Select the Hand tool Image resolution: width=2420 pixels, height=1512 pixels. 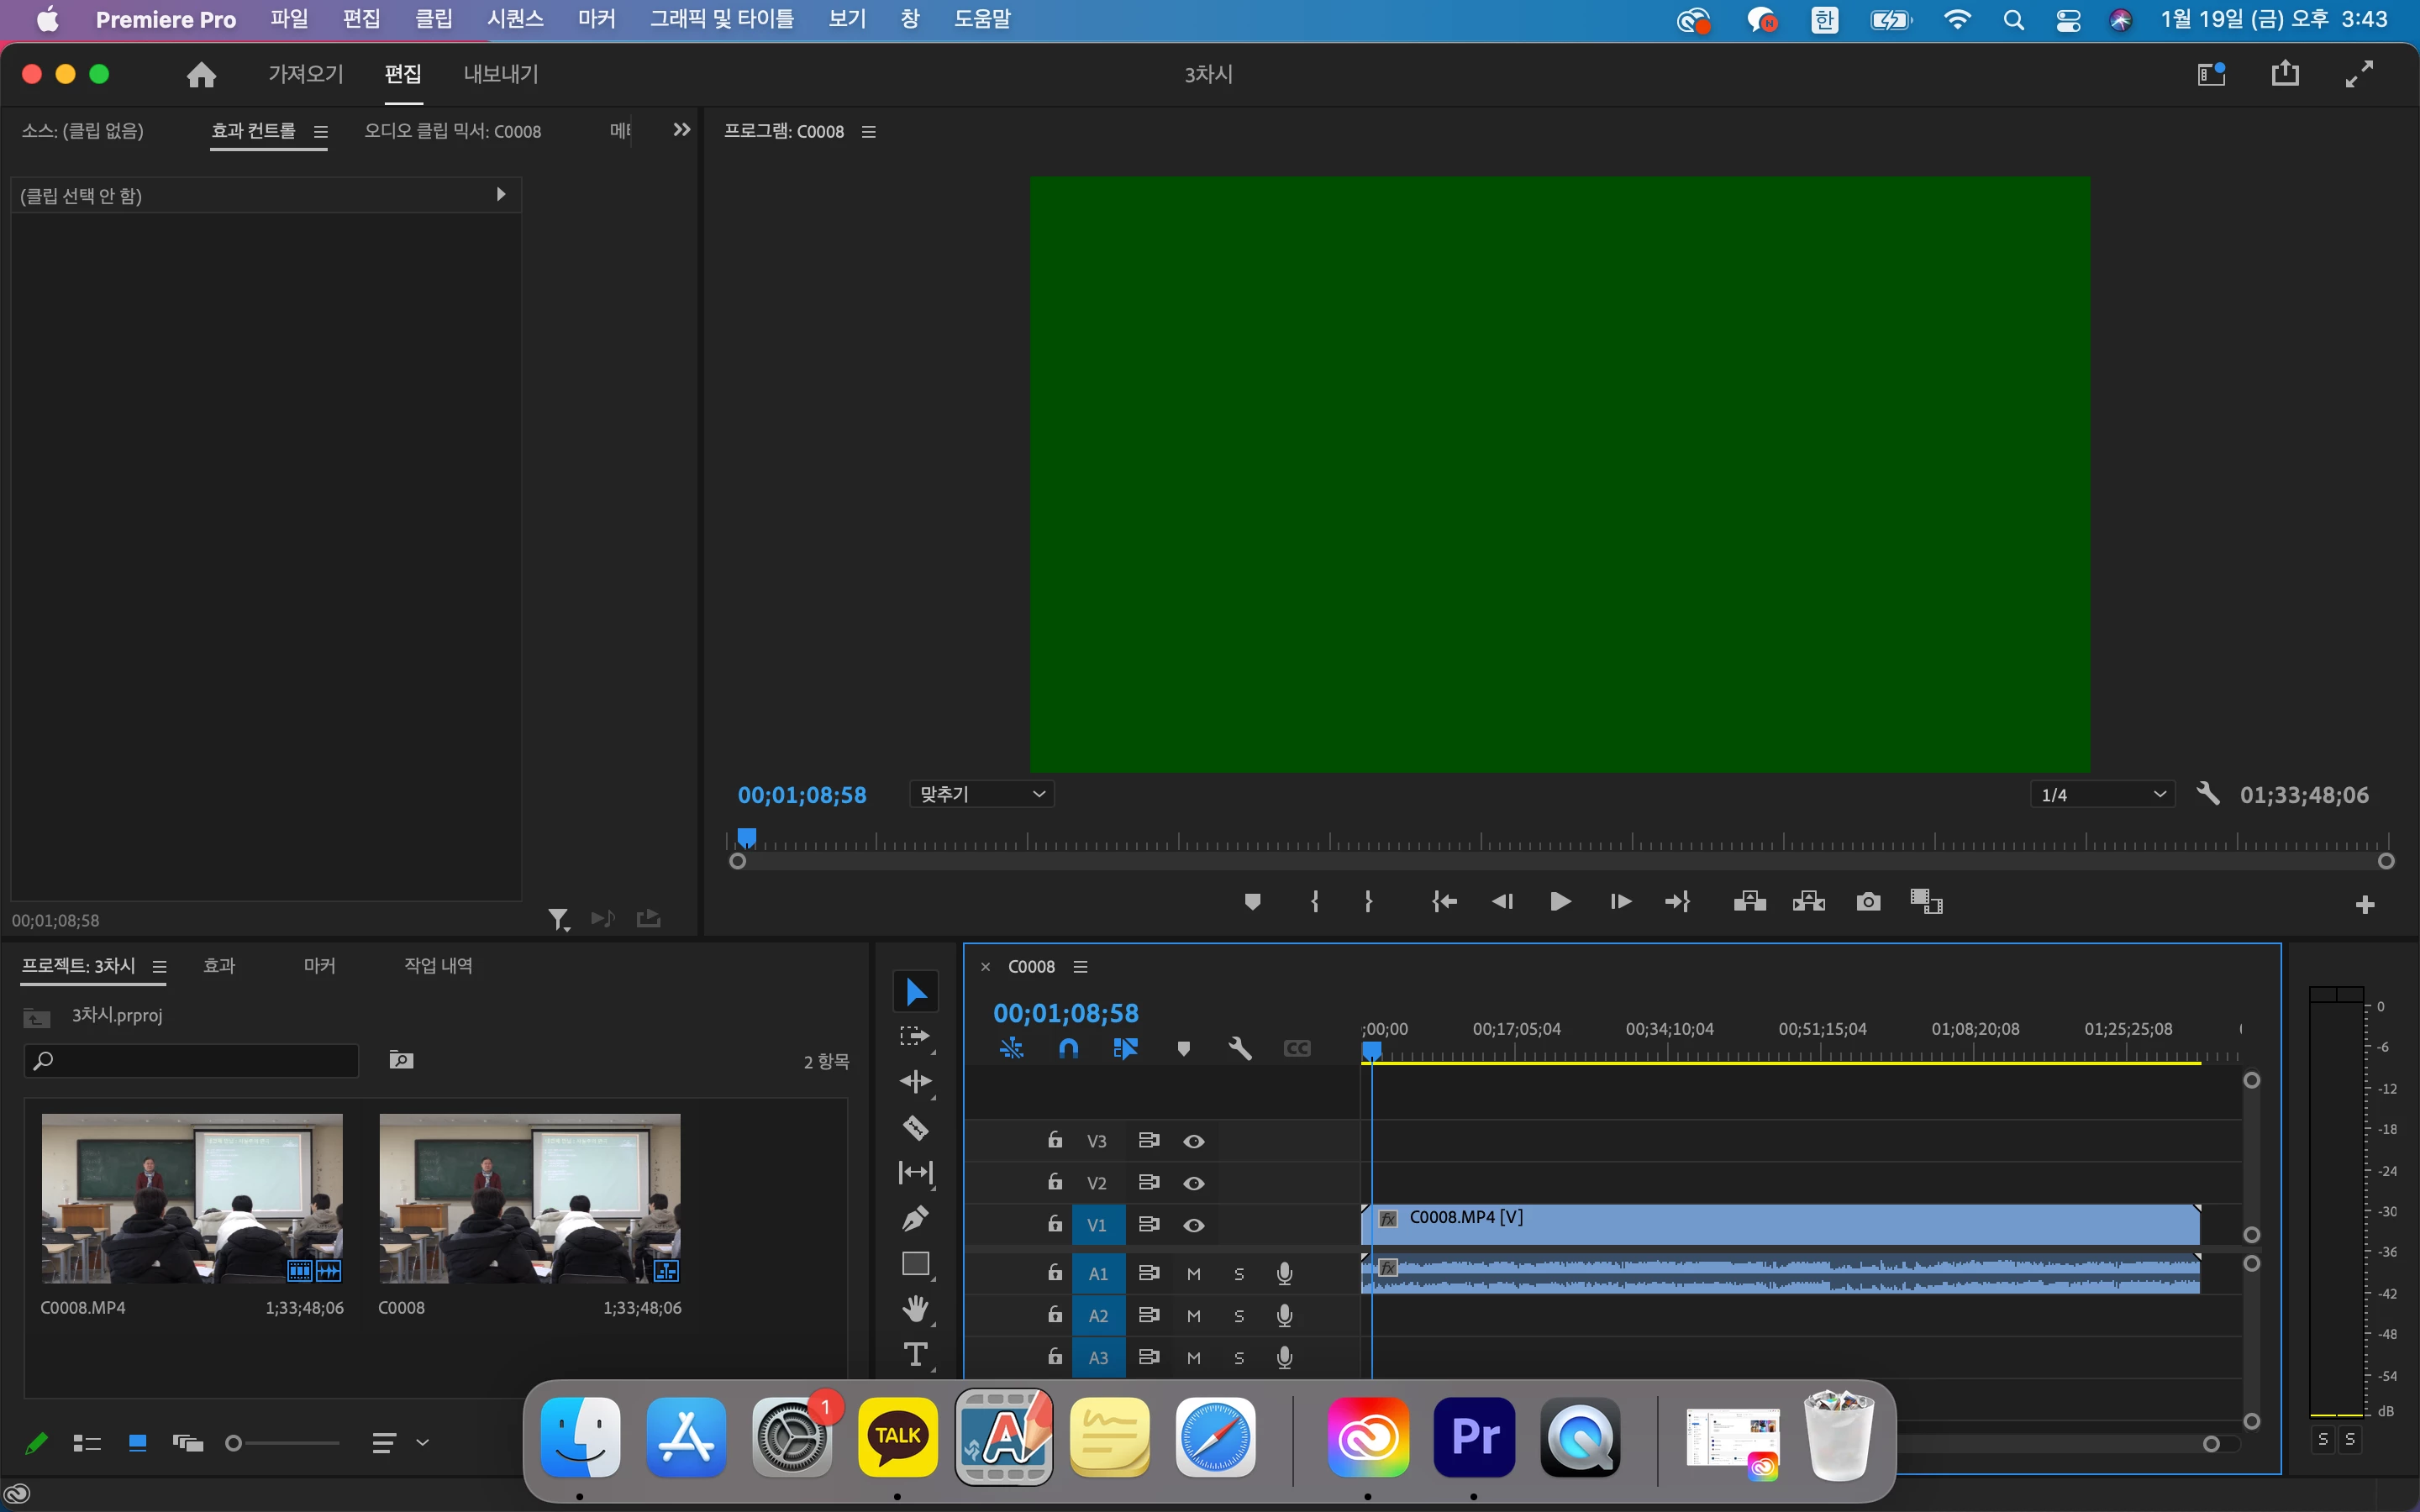(x=915, y=1308)
